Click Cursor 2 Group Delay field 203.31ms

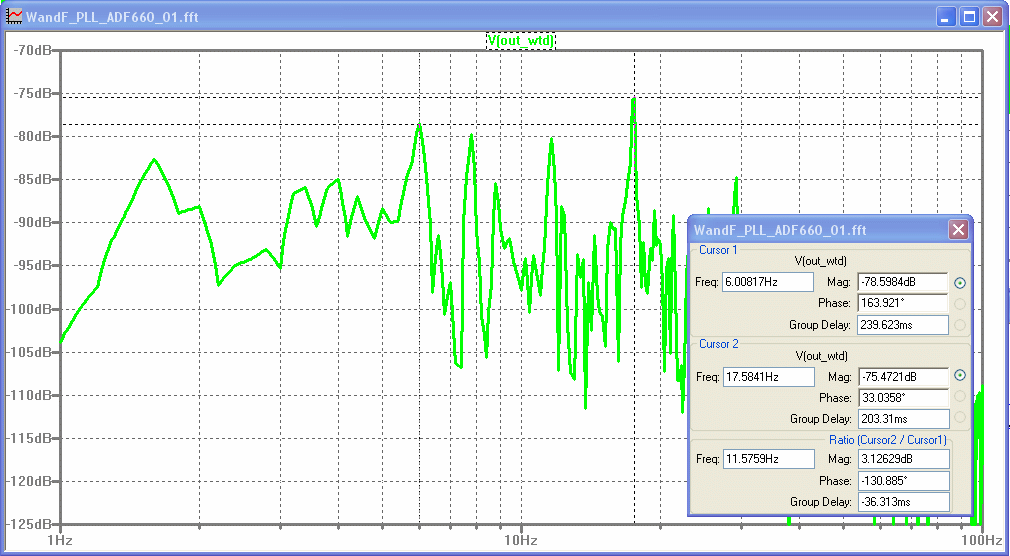903,419
